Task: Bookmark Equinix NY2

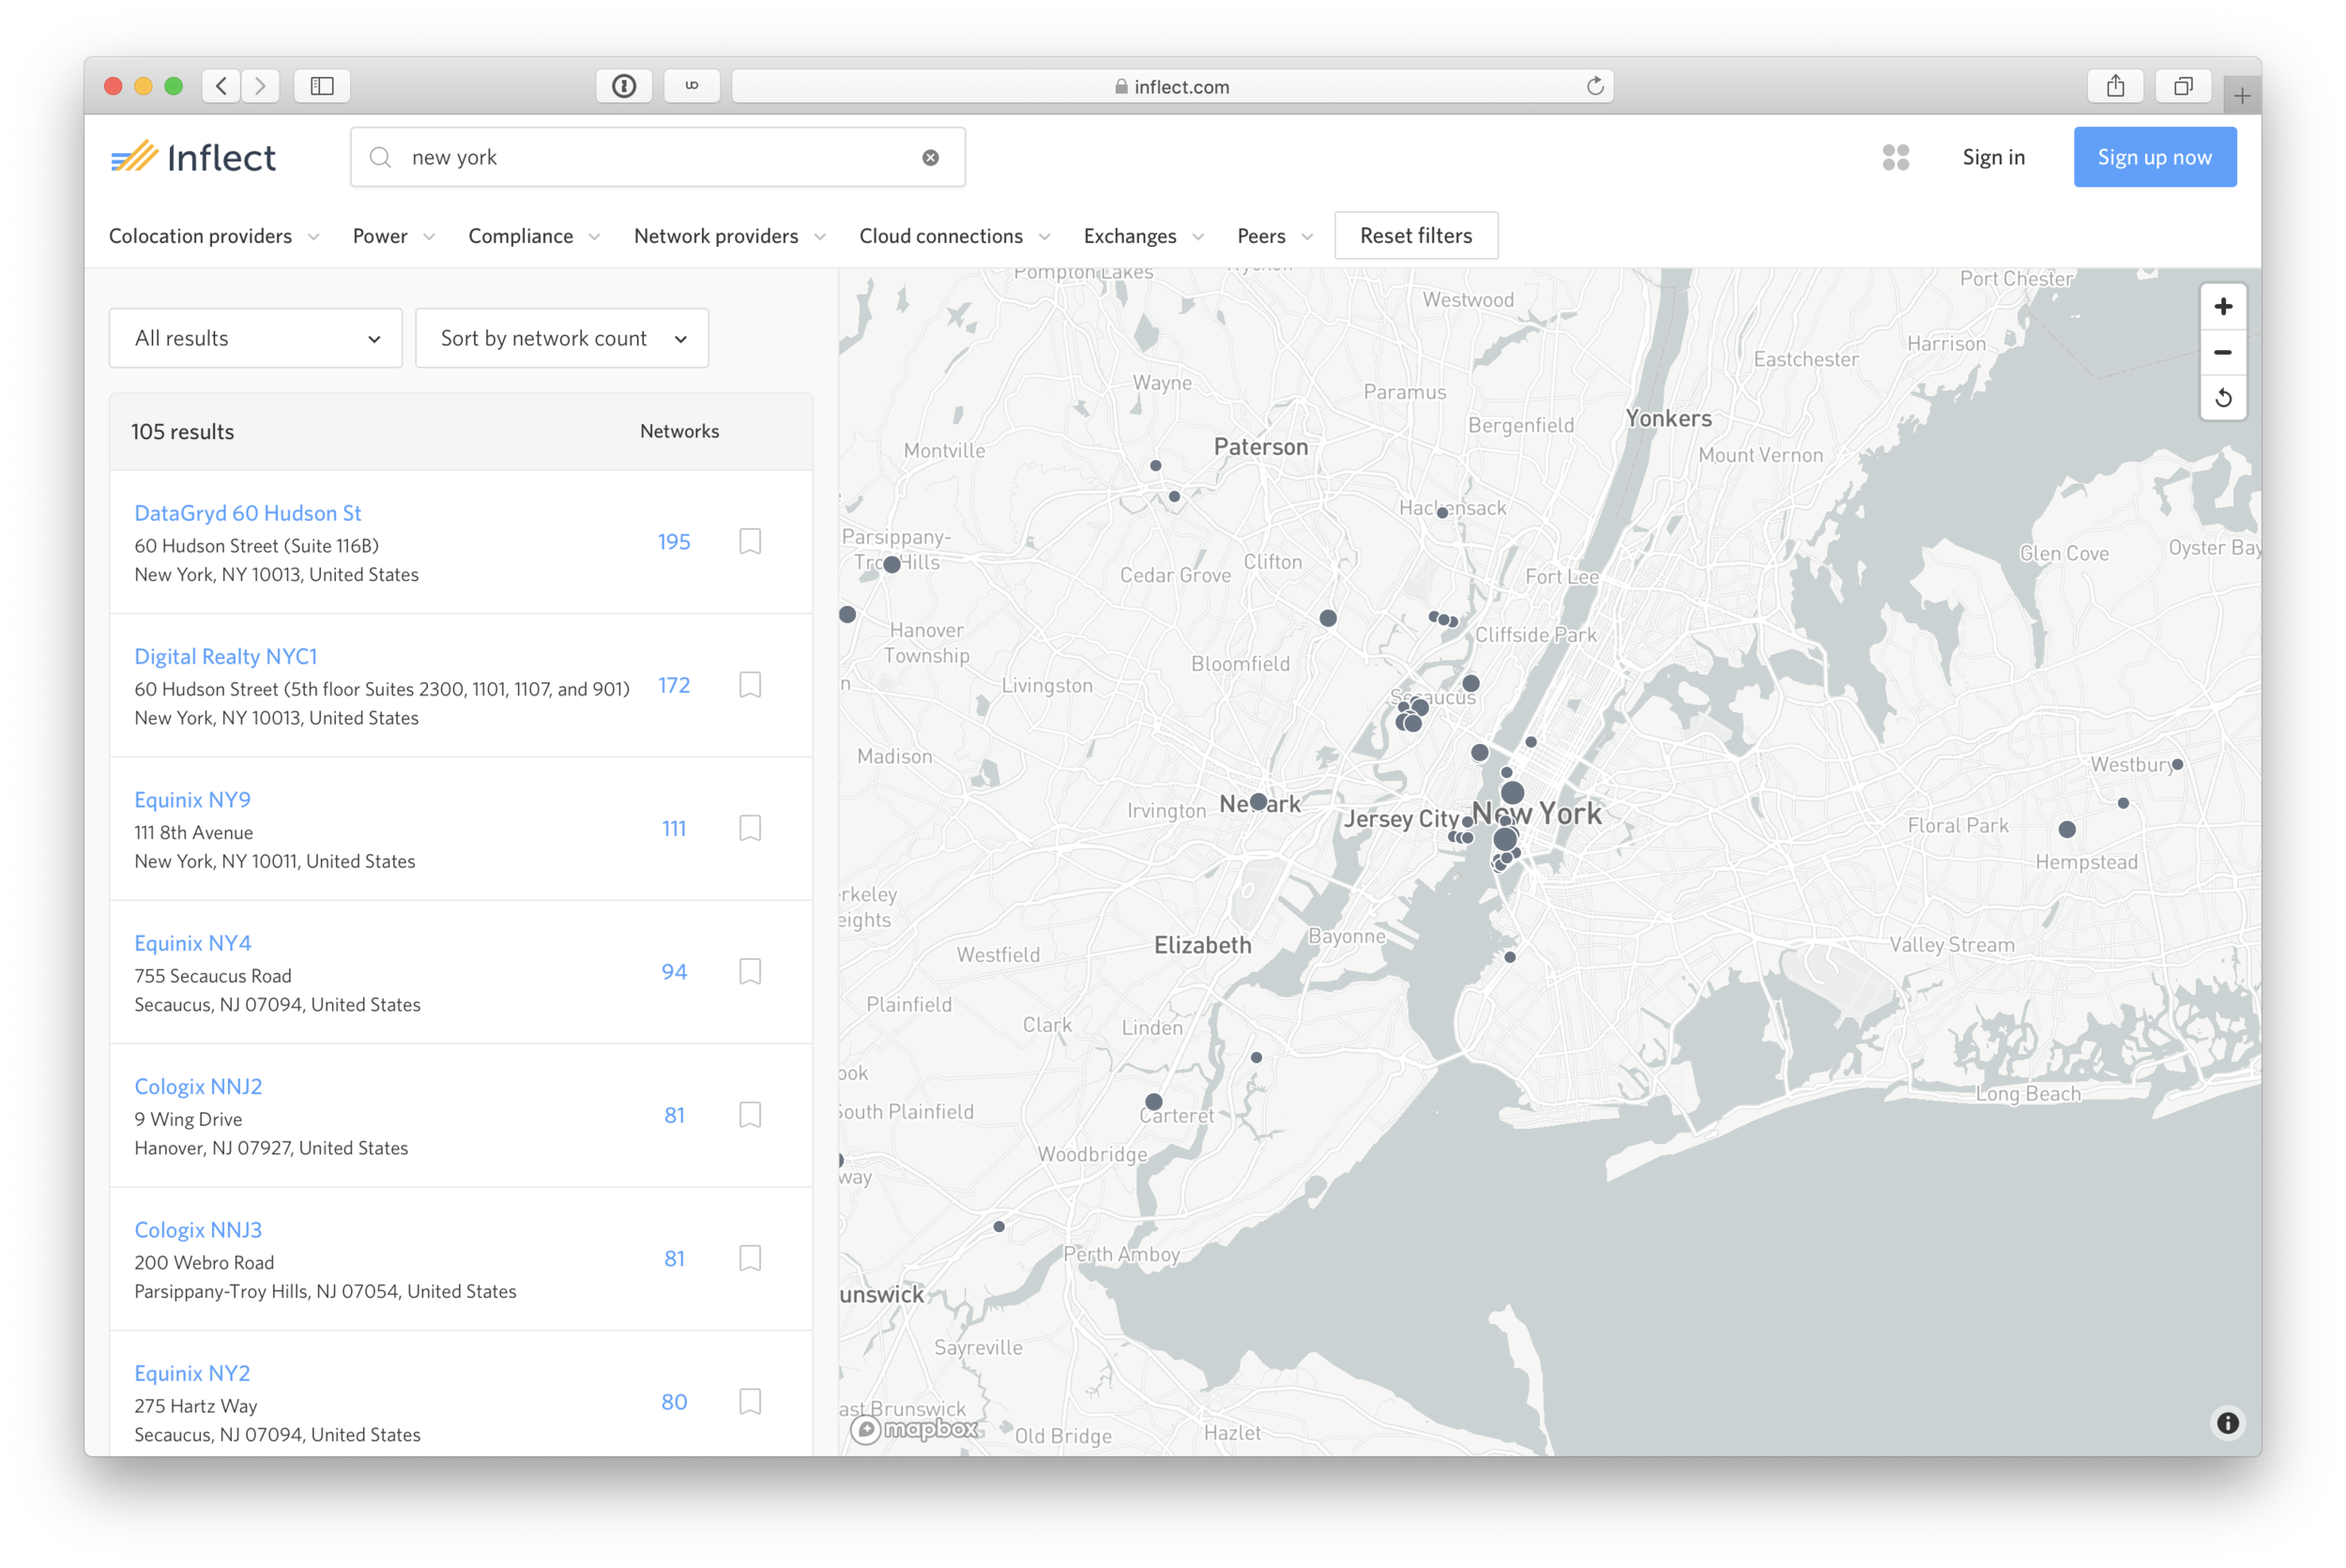Action: (x=750, y=1401)
